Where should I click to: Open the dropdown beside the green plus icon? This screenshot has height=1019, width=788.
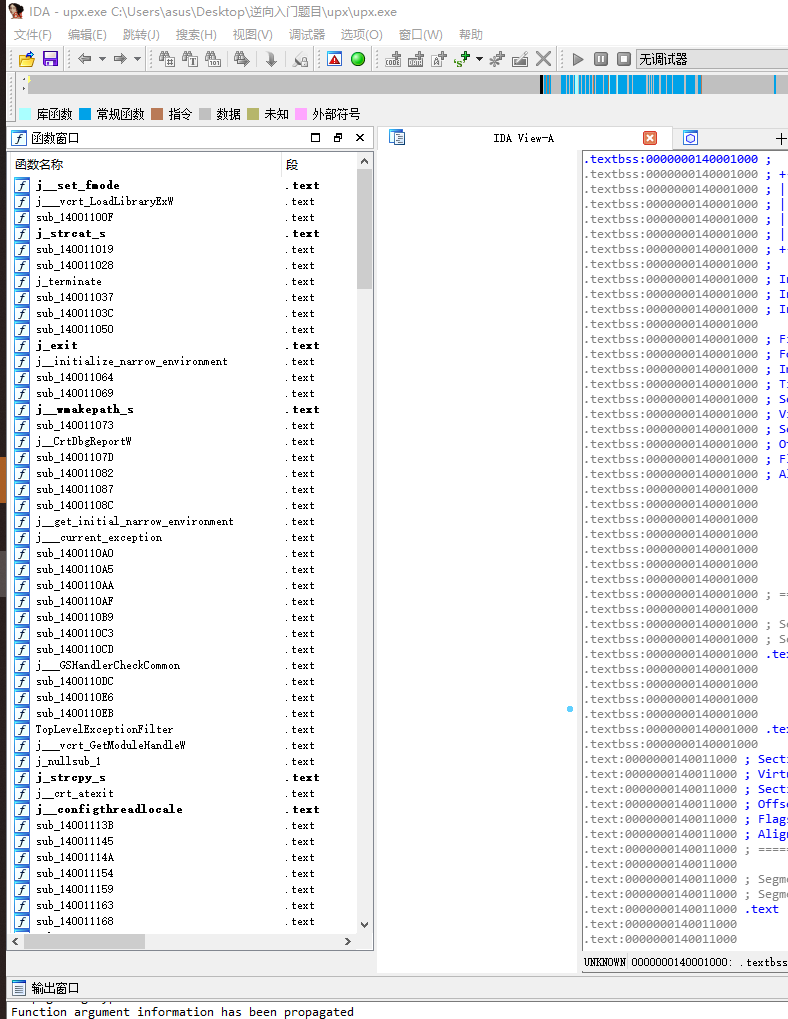[x=479, y=59]
